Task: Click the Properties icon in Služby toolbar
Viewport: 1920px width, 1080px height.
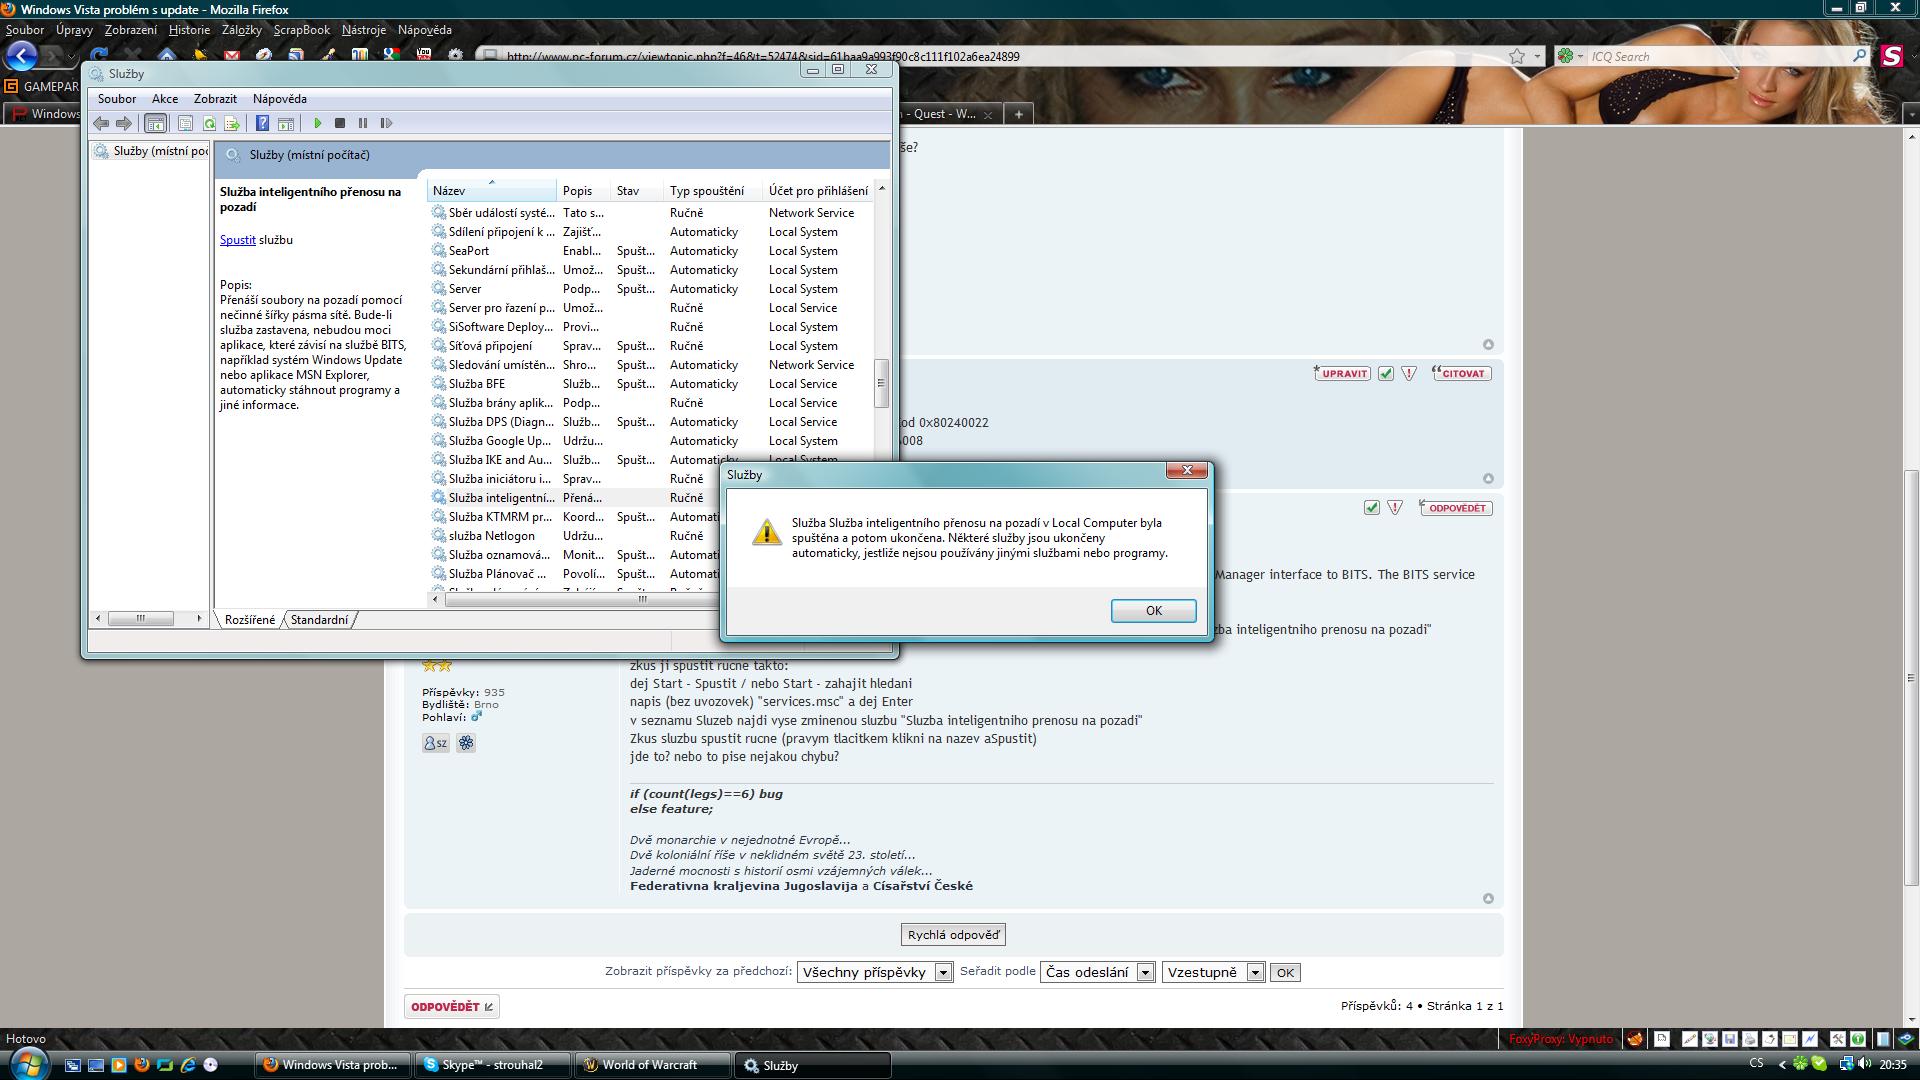Action: click(185, 123)
